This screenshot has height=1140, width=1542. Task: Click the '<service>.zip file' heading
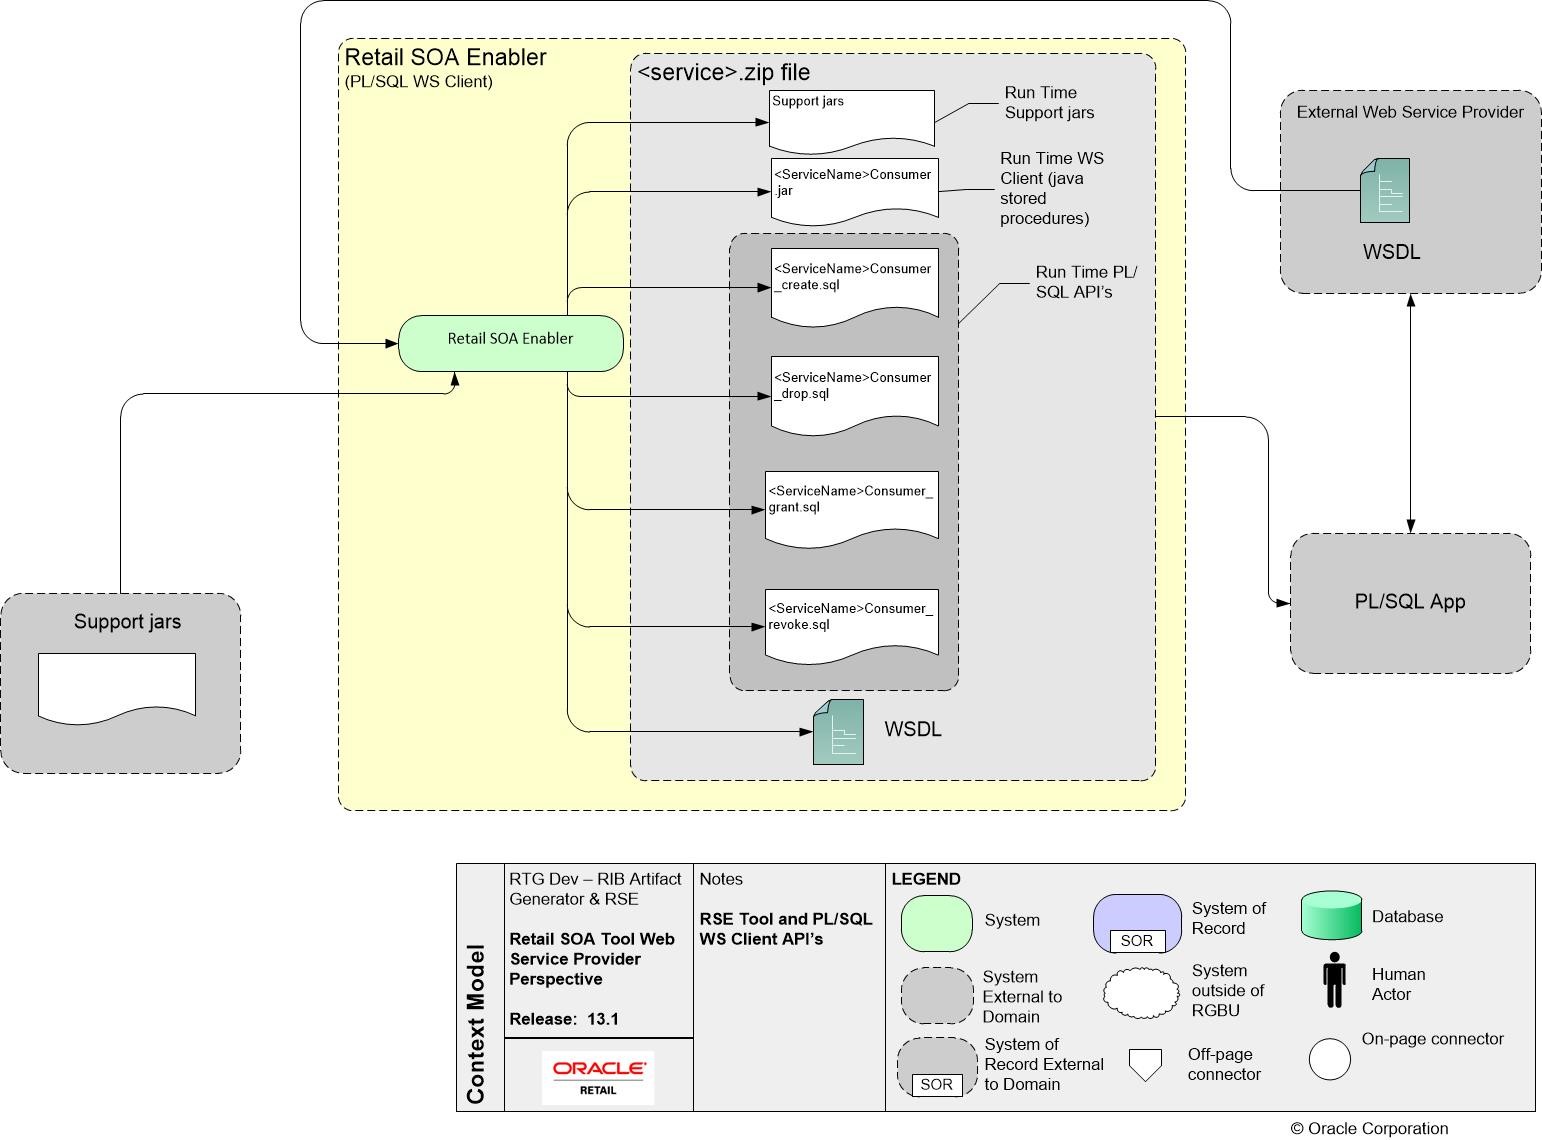[724, 72]
